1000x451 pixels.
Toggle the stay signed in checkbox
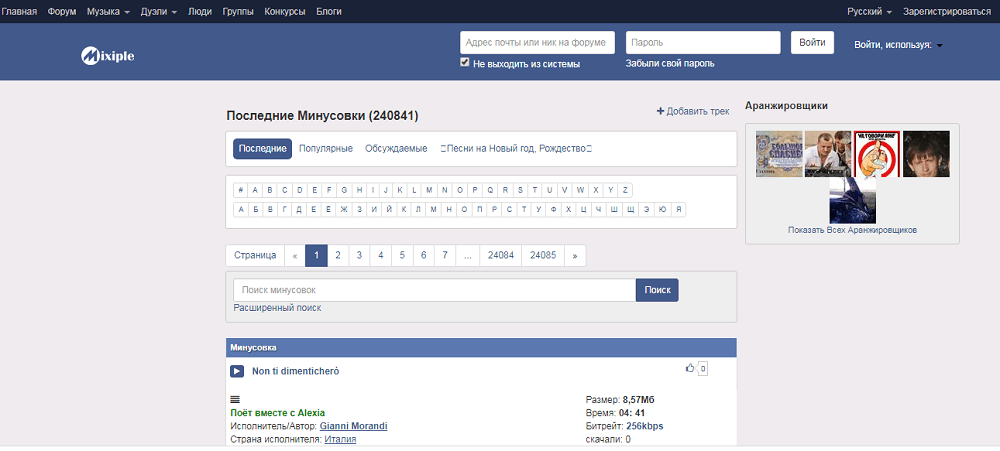[465, 62]
